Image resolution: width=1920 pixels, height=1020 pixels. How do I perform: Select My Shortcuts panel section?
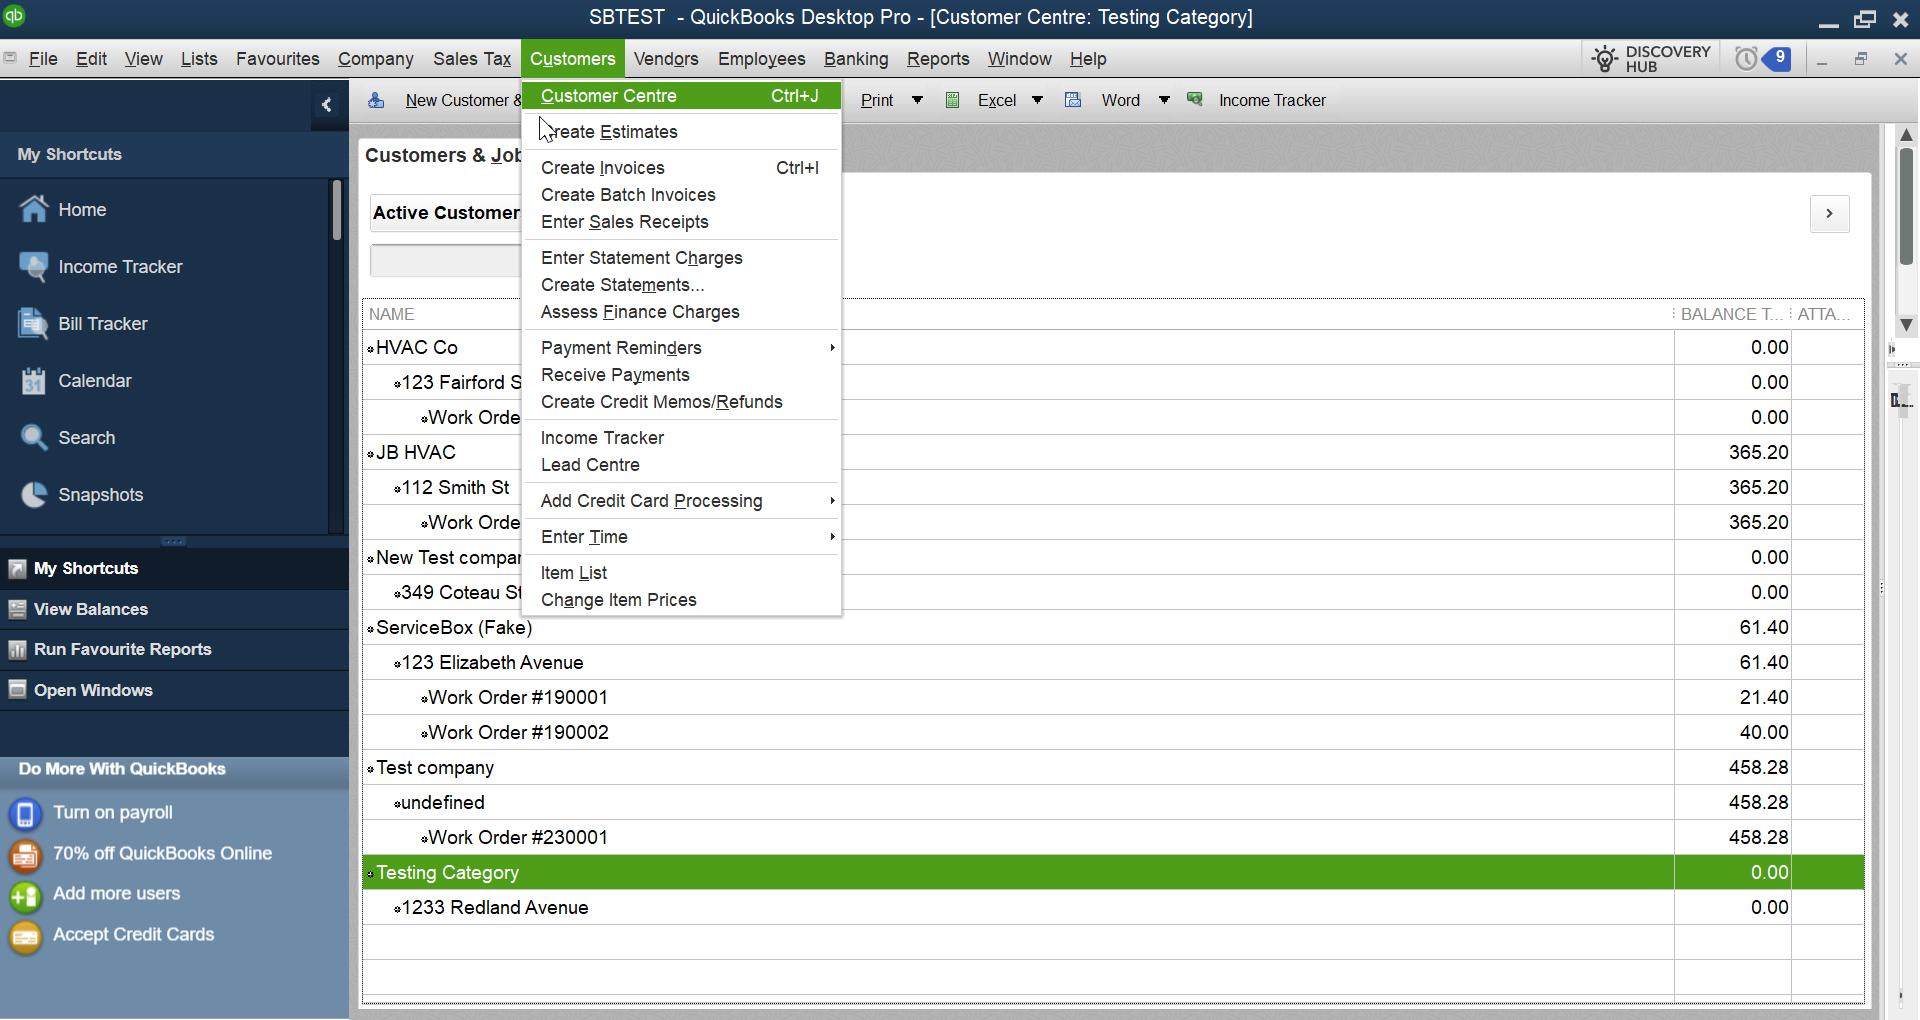pyautogui.click(x=174, y=568)
